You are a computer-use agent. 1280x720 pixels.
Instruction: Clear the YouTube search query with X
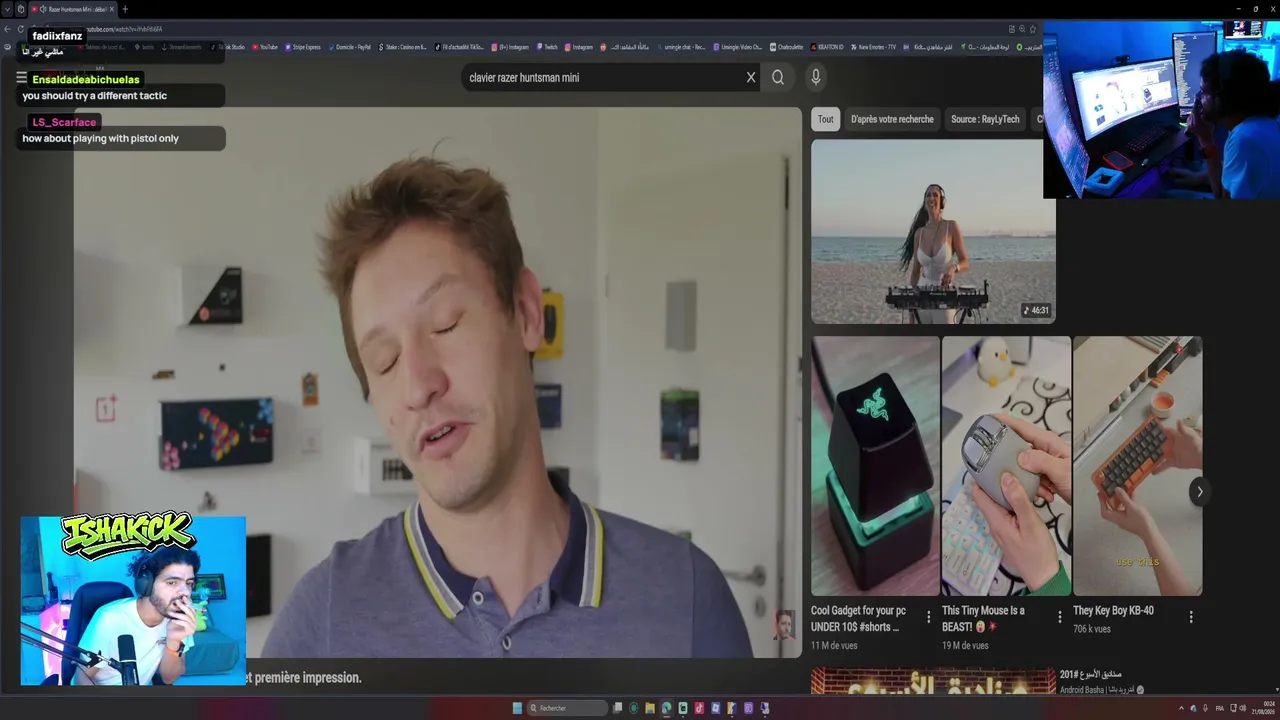(751, 77)
